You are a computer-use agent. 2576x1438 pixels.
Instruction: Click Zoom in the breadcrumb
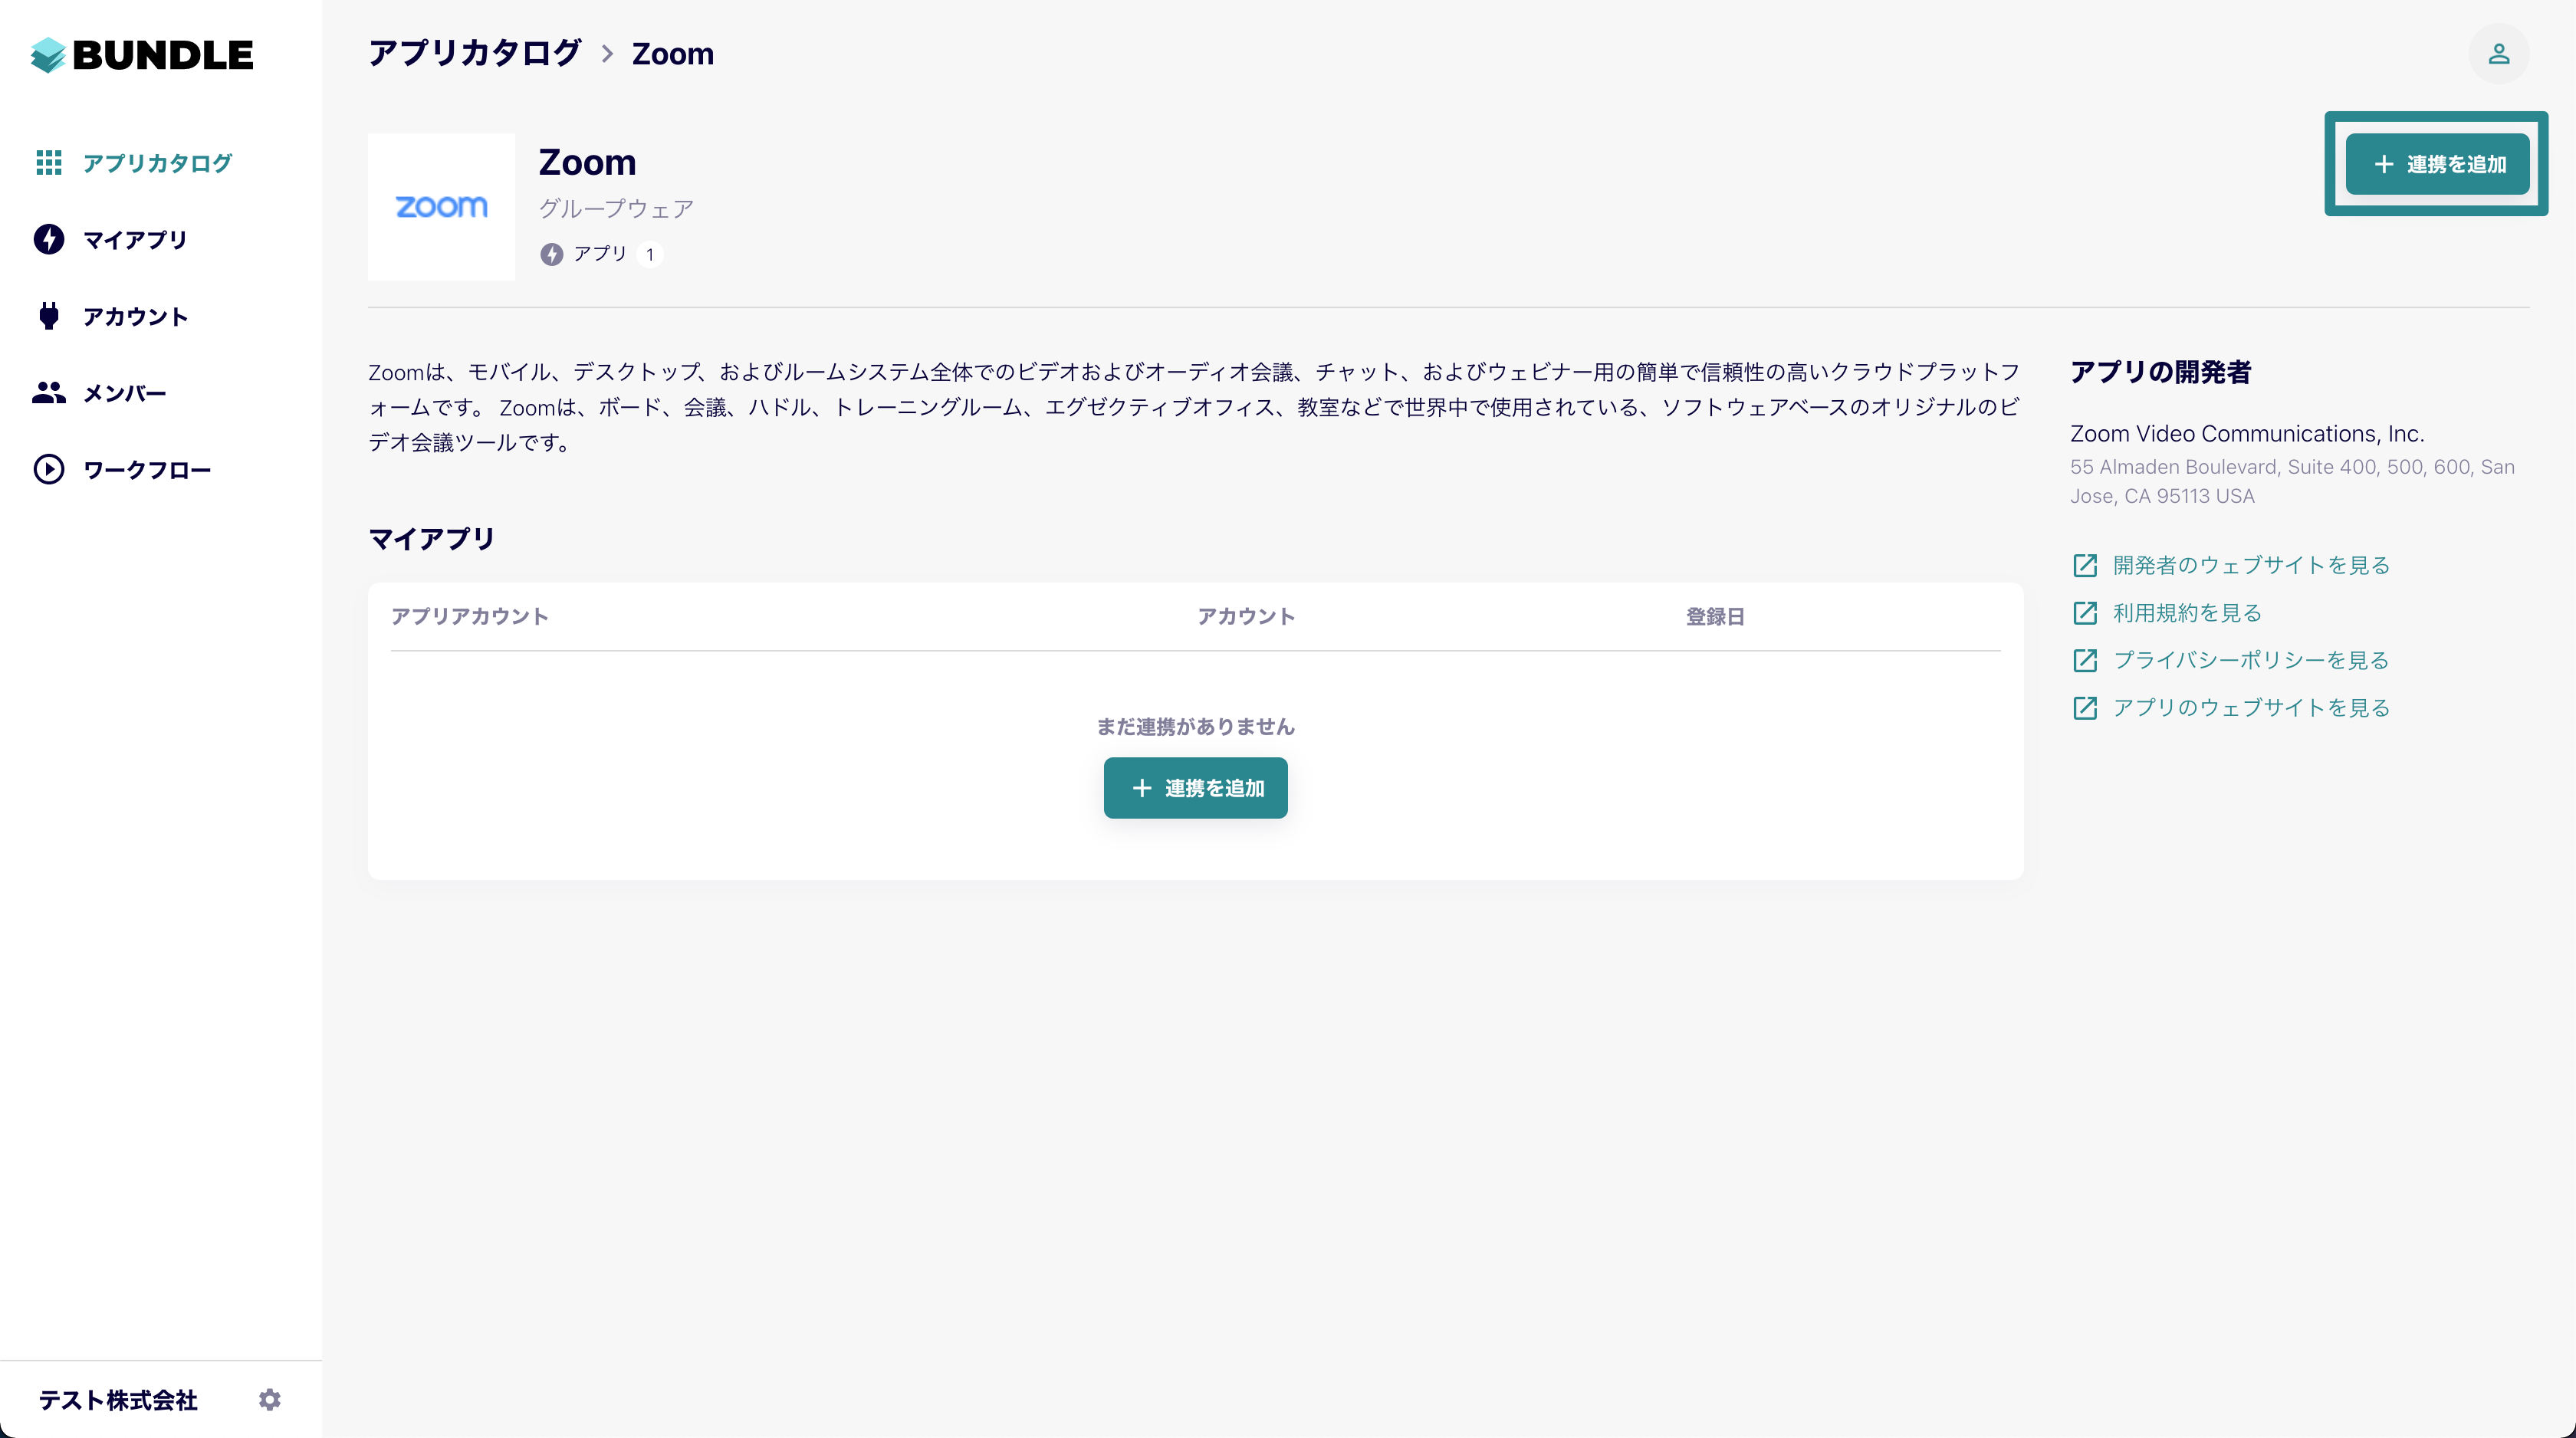coord(673,54)
